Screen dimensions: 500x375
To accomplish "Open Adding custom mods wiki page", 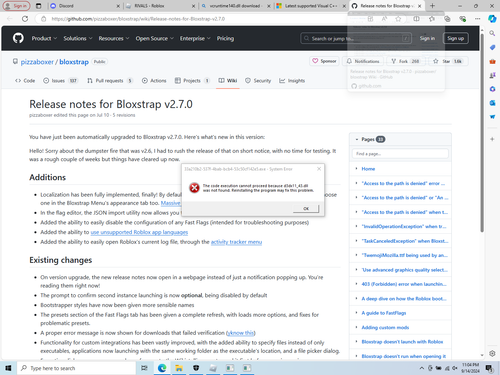I will pos(385,327).
